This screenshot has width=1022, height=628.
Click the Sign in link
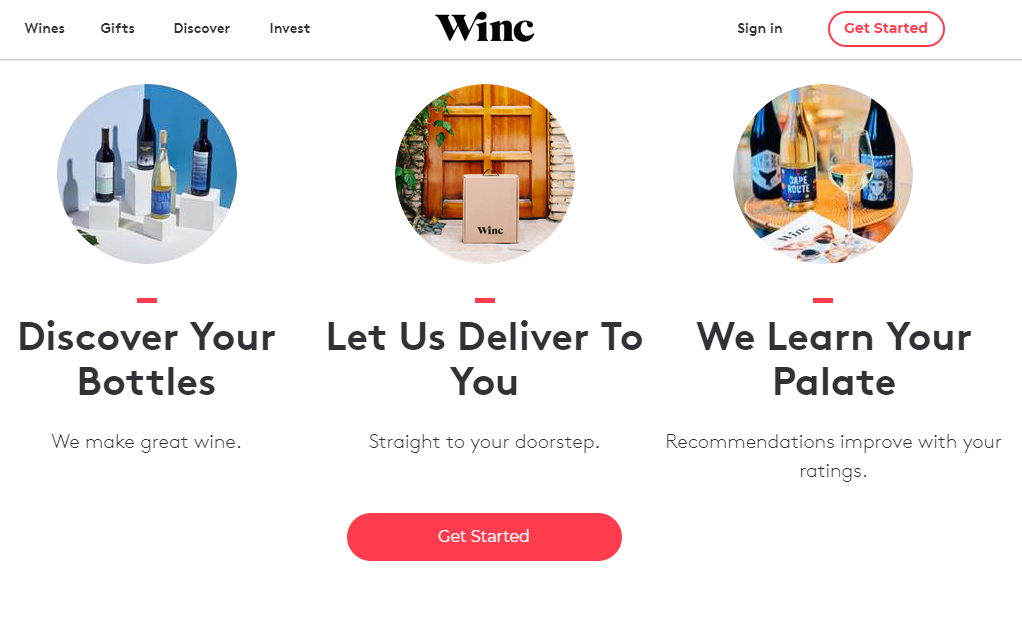pos(759,29)
